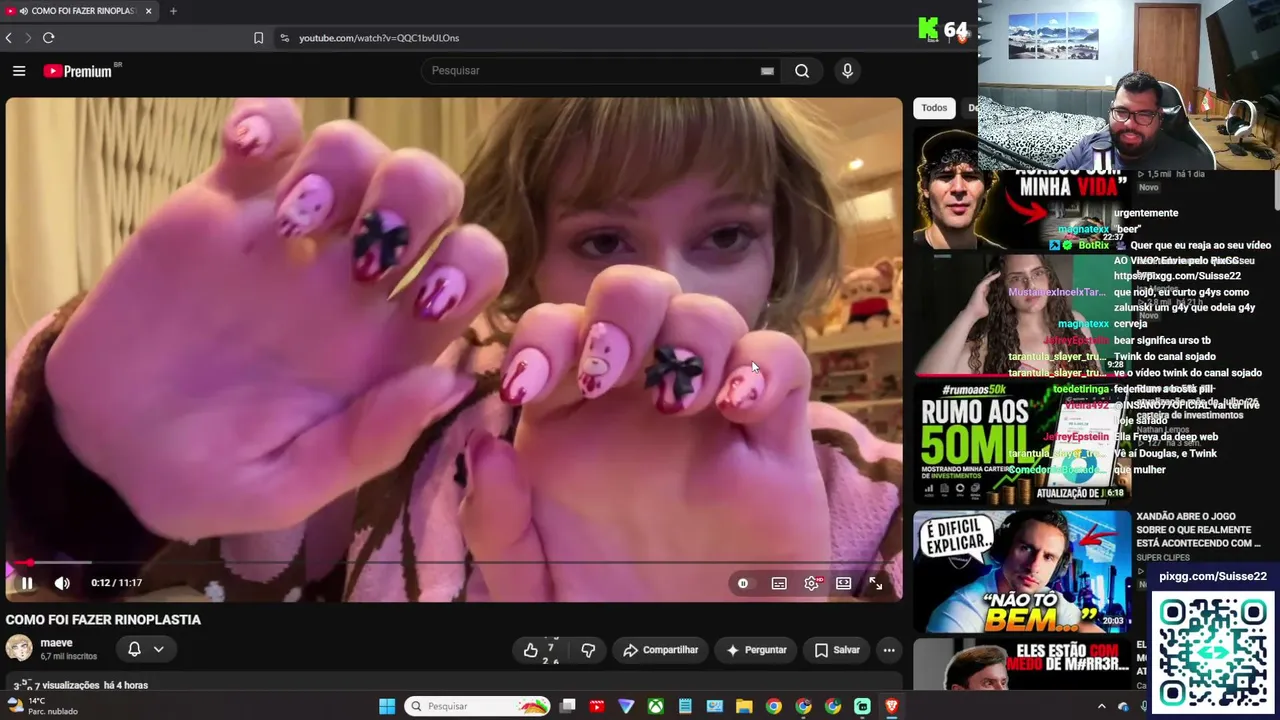Open the more actions three-dot menu
The image size is (1280, 720).
(889, 650)
